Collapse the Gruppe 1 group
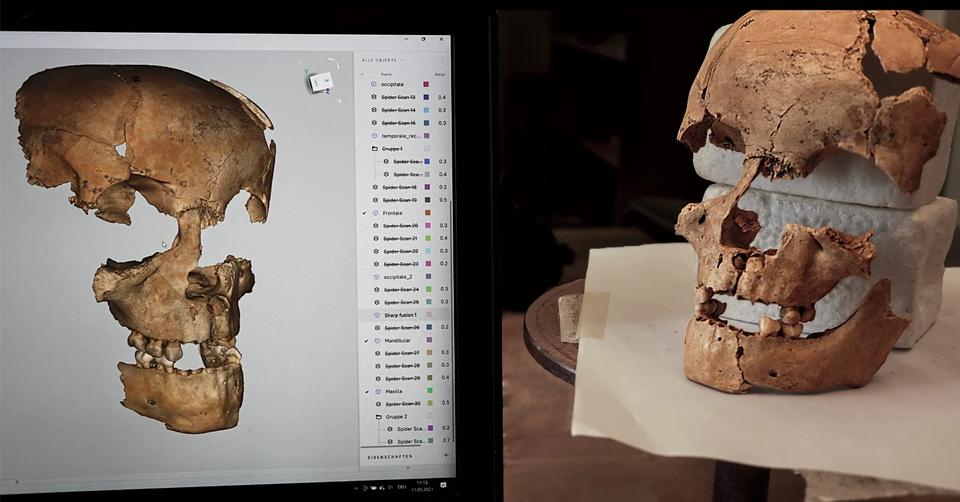 point(366,148)
